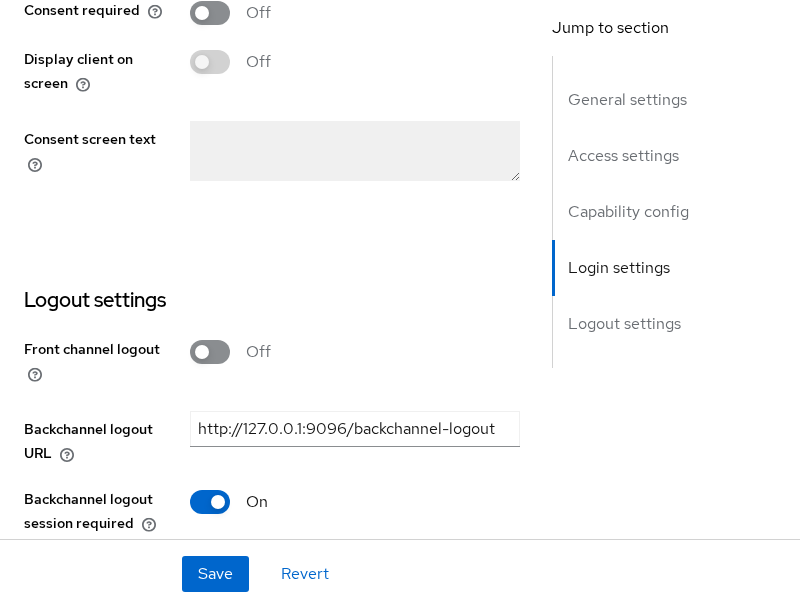
Task: Toggle the Consent required switch
Action: click(210, 13)
